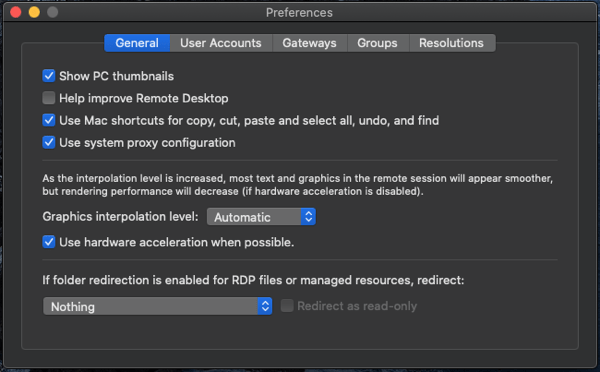Open Graphics interpolation level dropdown
This screenshot has width=600, height=372.
(261, 217)
